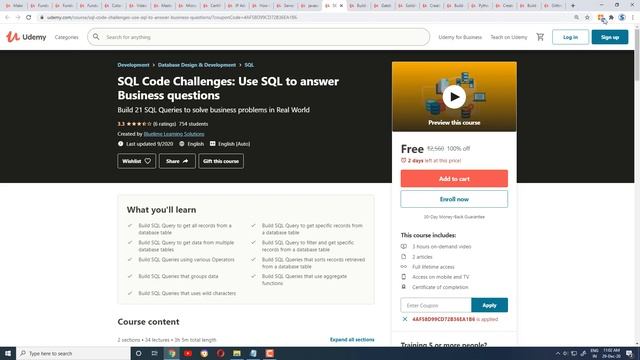This screenshot has height=360, width=640.
Task: Show hidden system tray icons
Action: pyautogui.click(x=558, y=353)
